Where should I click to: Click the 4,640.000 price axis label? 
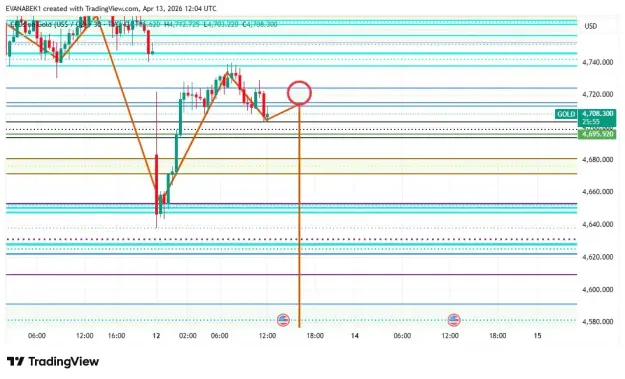pos(597,224)
